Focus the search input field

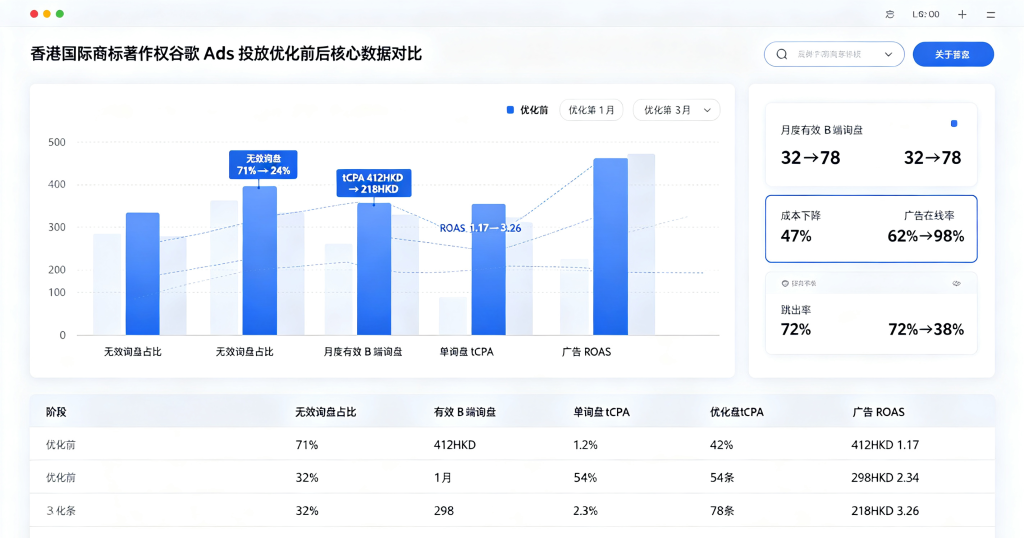[x=835, y=54]
